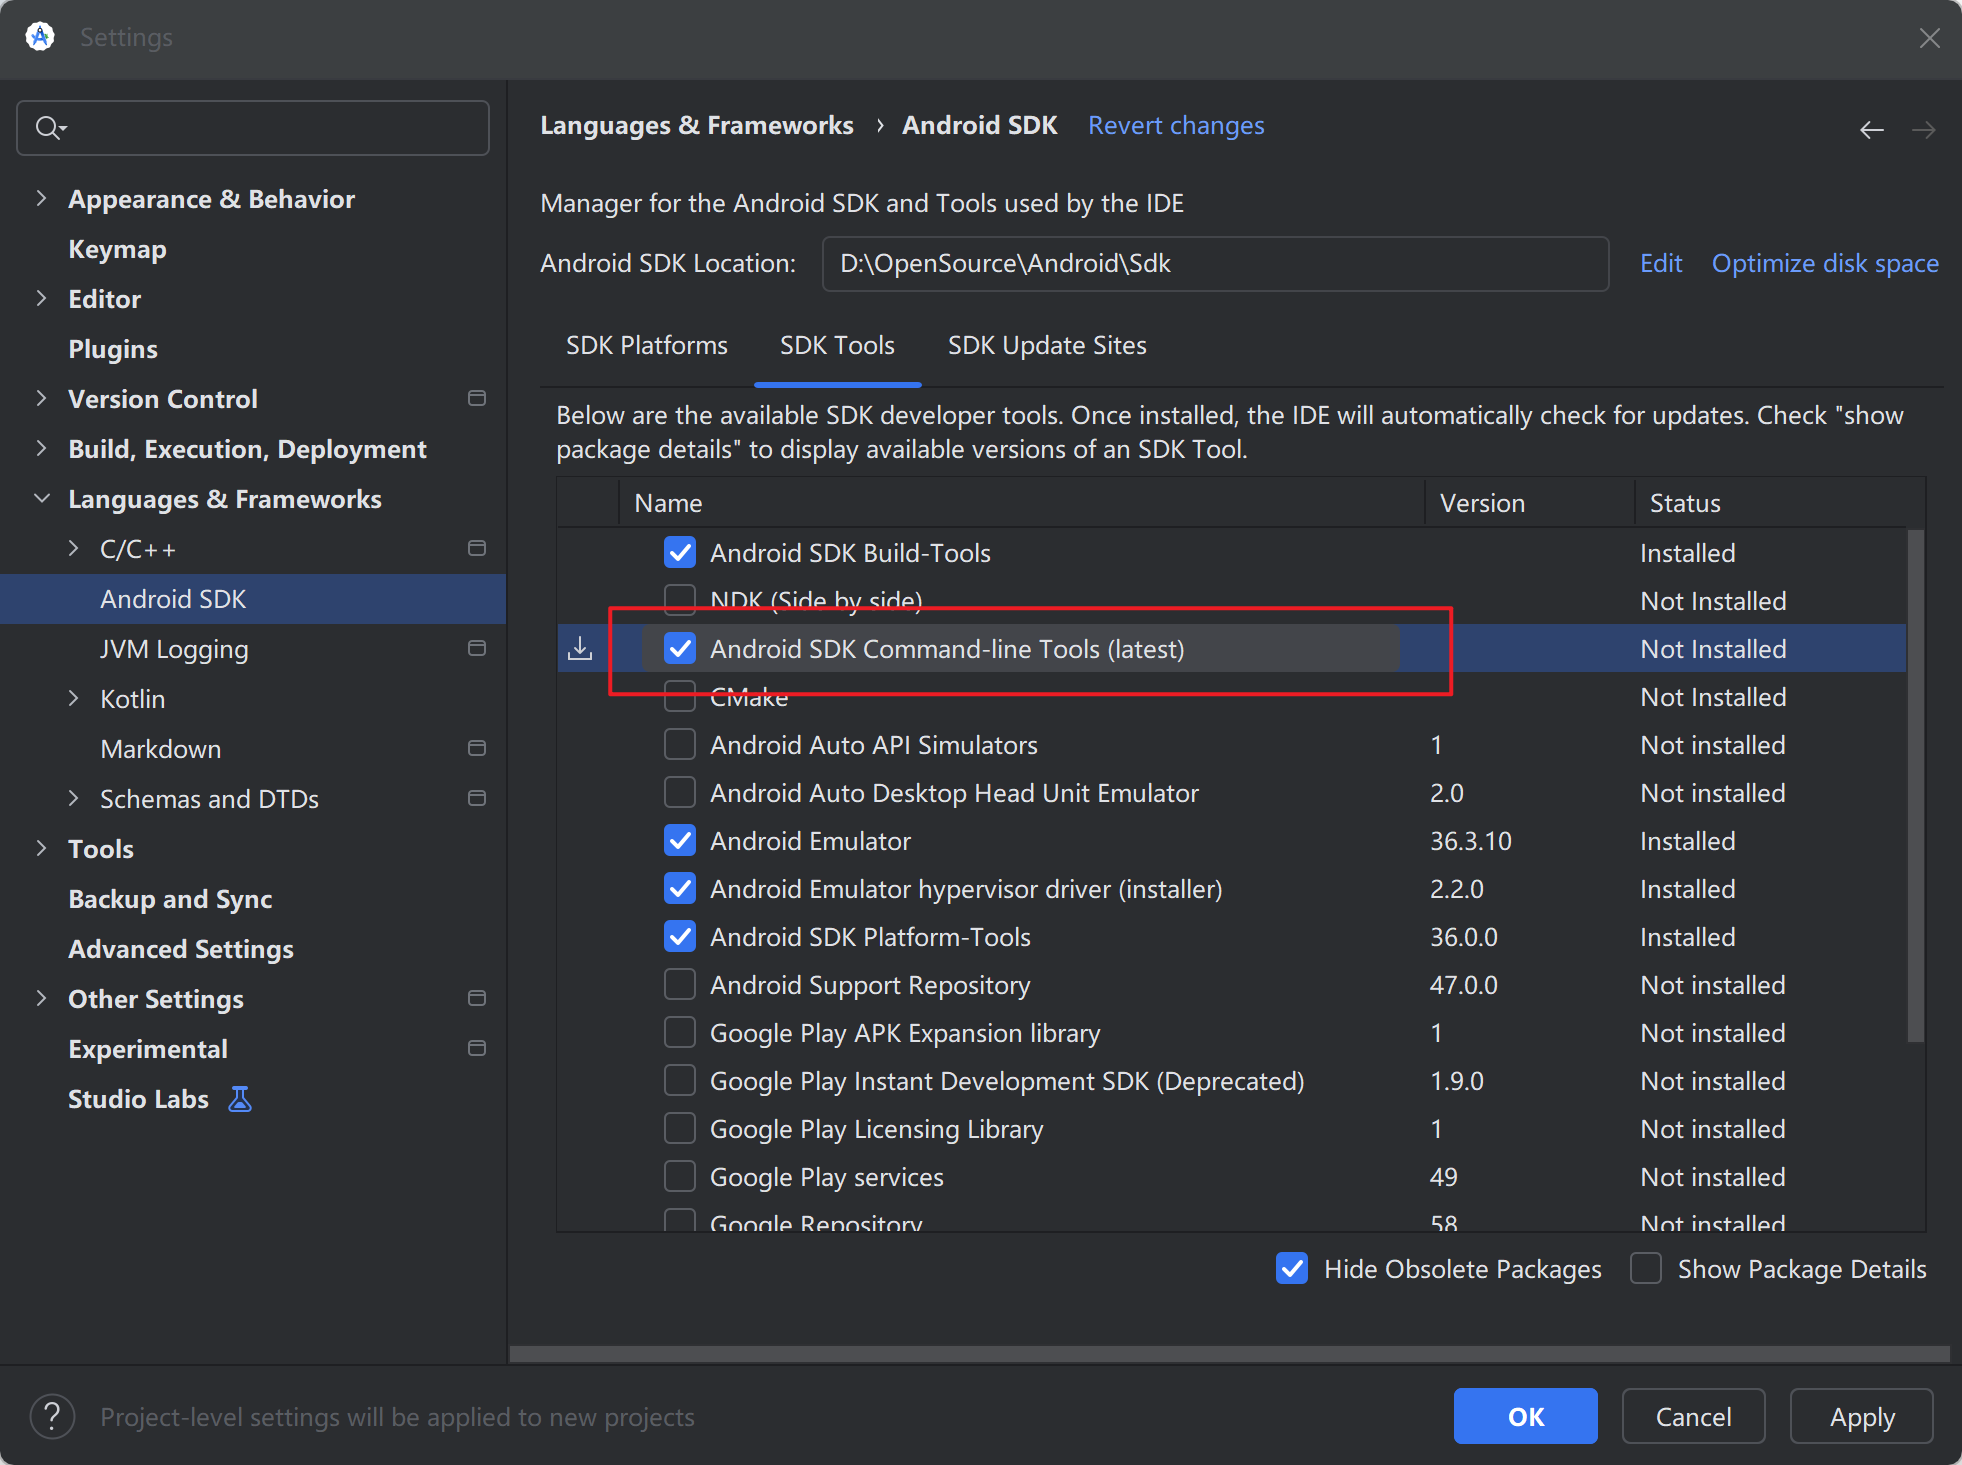Viewport: 1962px width, 1465px height.
Task: Click the Studio Labs flask icon
Action: pyautogui.click(x=240, y=1099)
